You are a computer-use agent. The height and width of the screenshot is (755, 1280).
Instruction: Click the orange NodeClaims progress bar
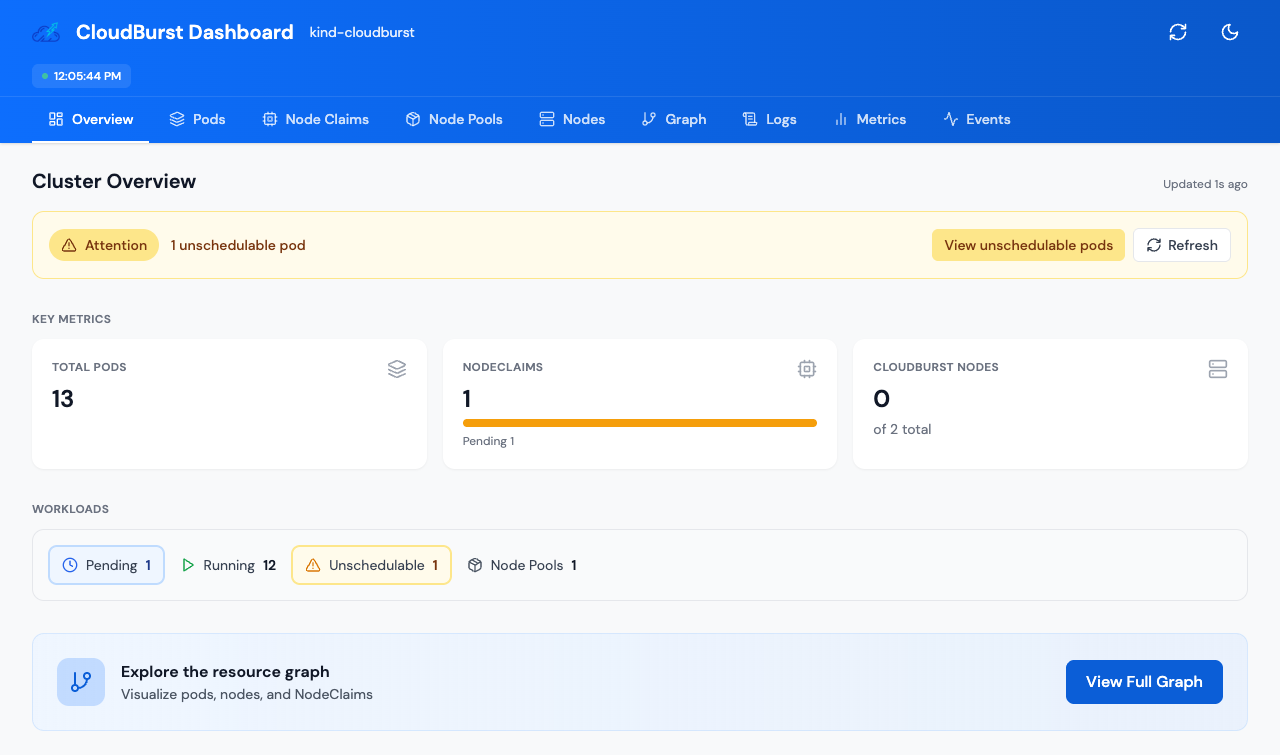[x=640, y=423]
